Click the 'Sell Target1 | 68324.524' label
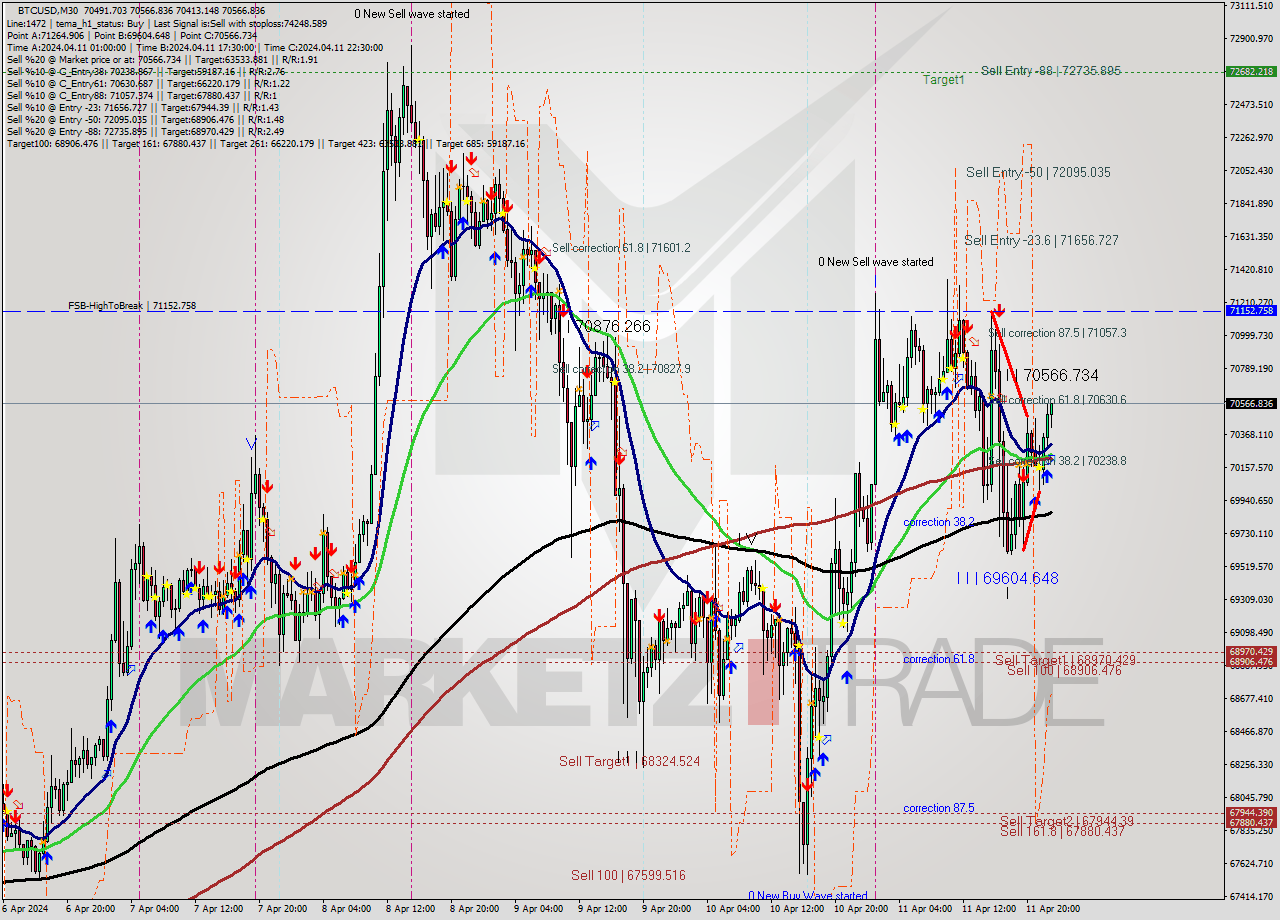The width and height of the screenshot is (1280, 920). click(629, 761)
